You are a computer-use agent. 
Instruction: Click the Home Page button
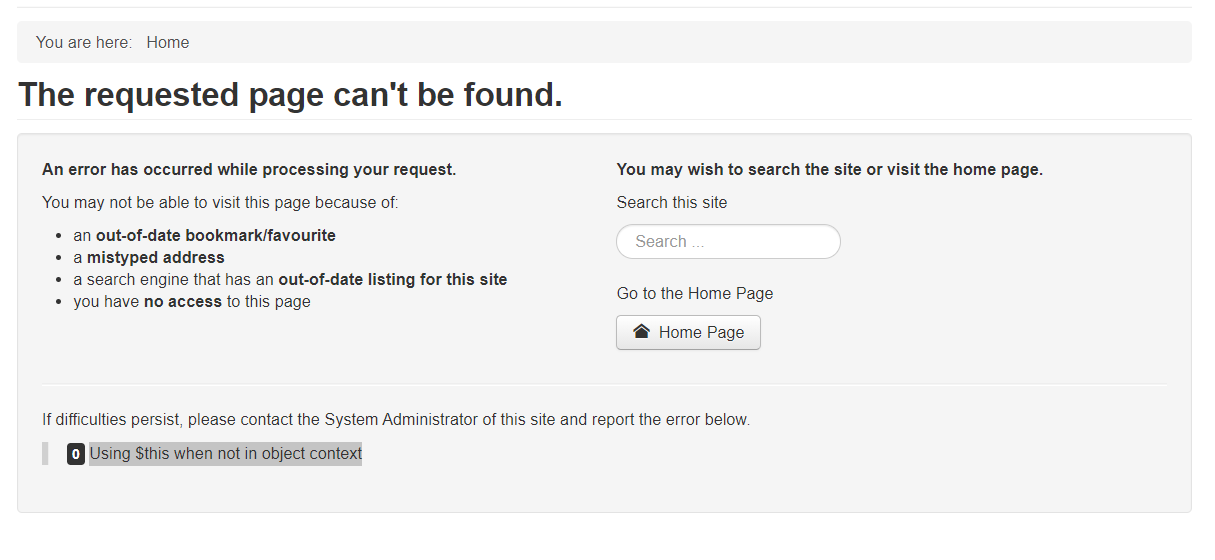point(688,333)
